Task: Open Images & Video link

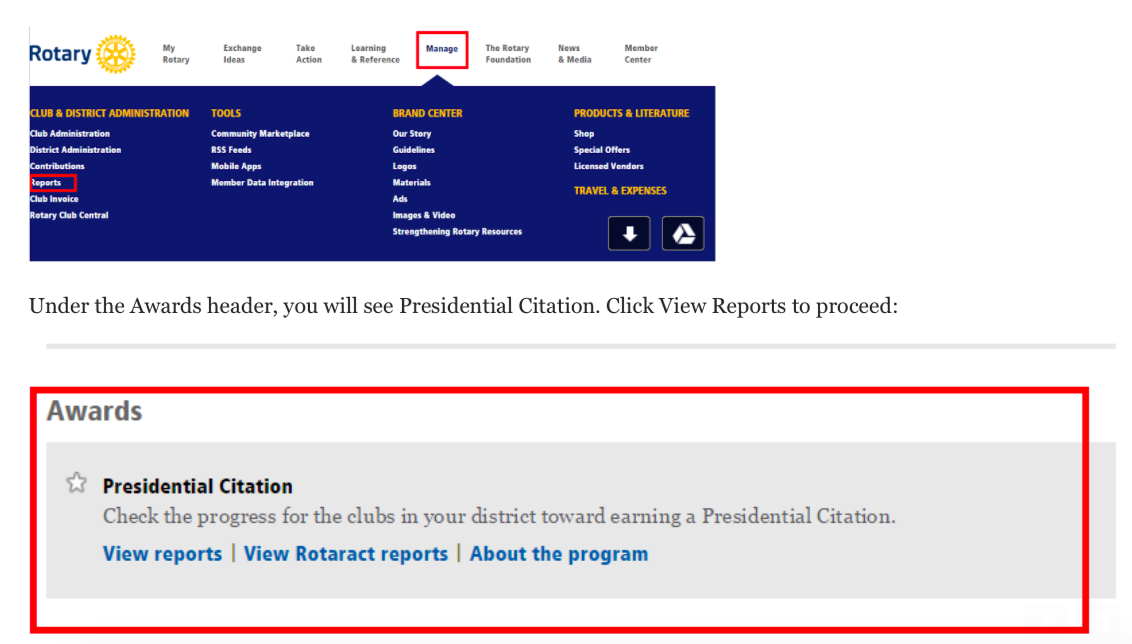Action: point(424,215)
